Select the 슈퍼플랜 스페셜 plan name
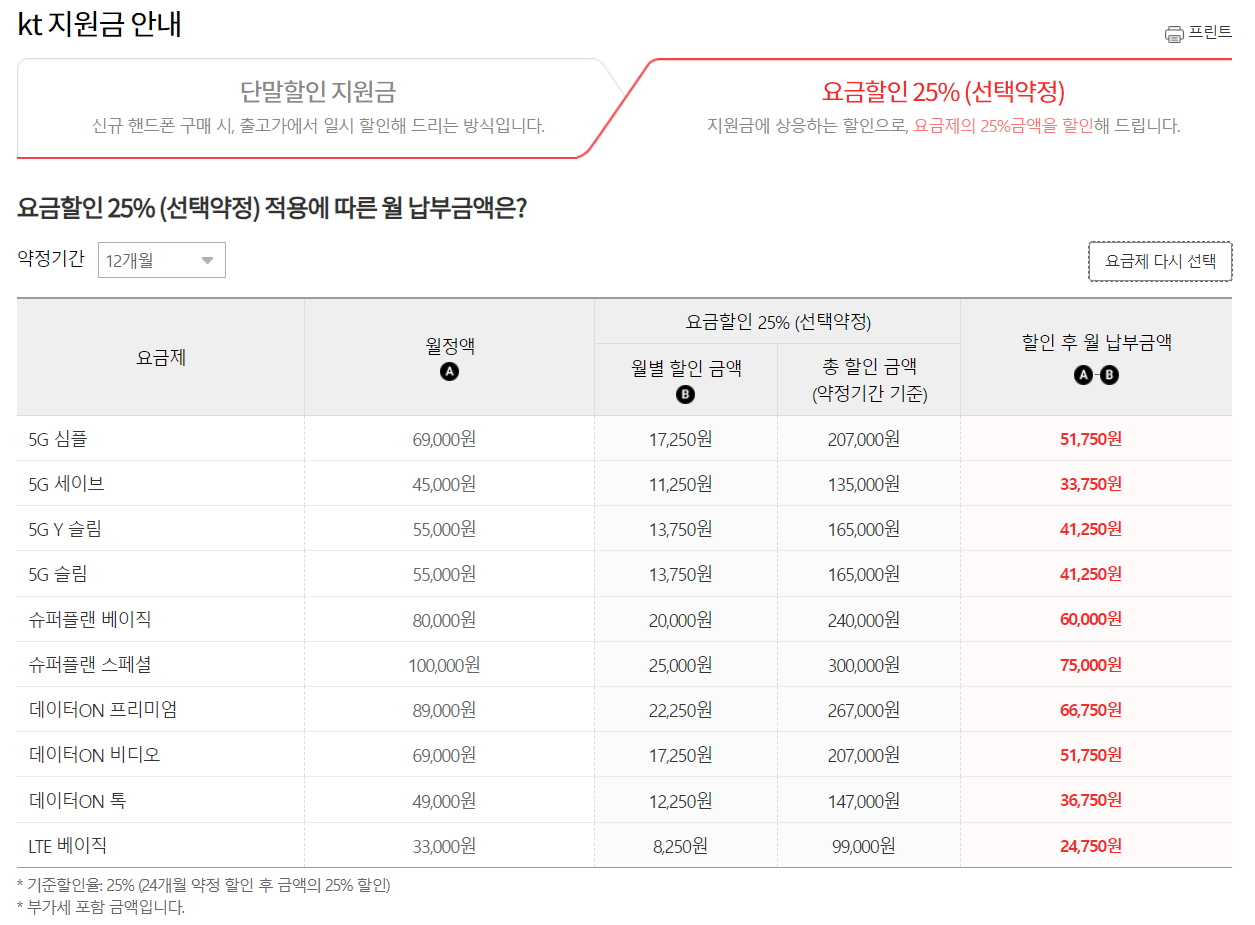 click(x=90, y=664)
